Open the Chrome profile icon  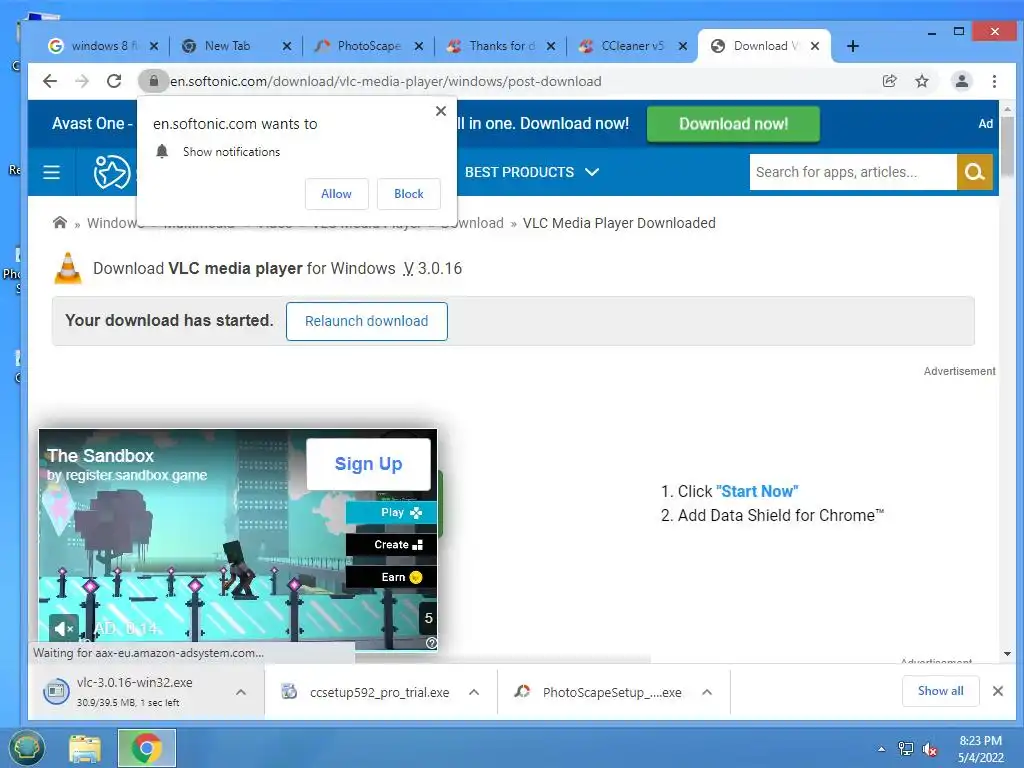tap(961, 81)
